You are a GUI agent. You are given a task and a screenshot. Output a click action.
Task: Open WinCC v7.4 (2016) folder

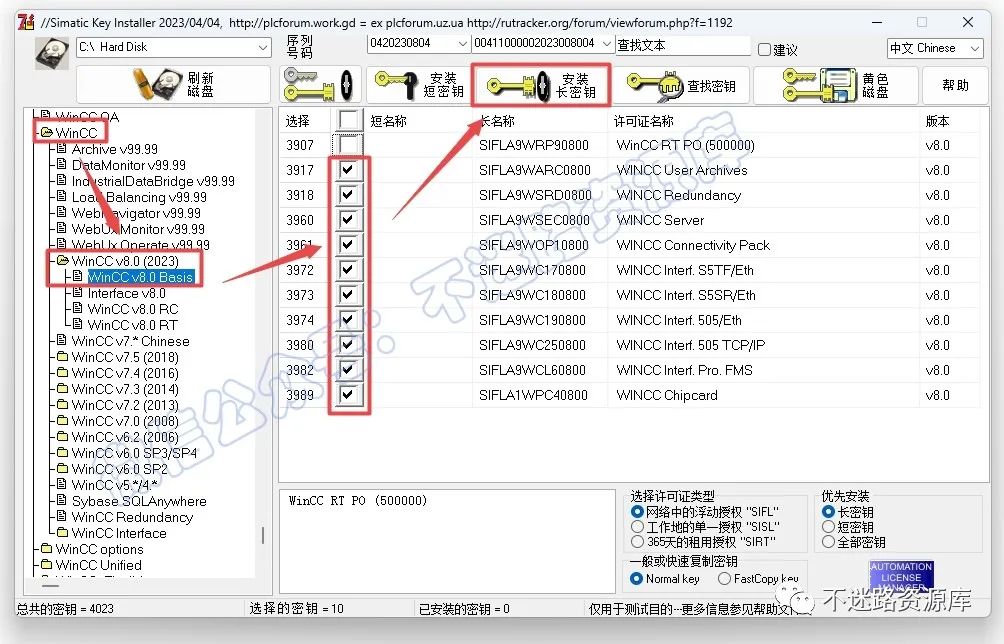pyautogui.click(x=125, y=373)
